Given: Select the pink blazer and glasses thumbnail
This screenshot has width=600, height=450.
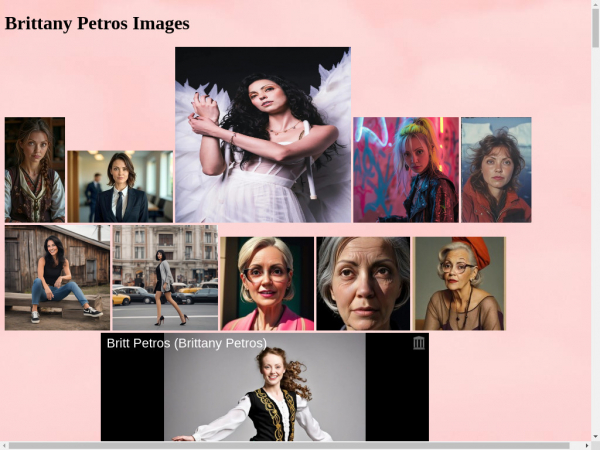Looking at the screenshot, I should (267, 283).
